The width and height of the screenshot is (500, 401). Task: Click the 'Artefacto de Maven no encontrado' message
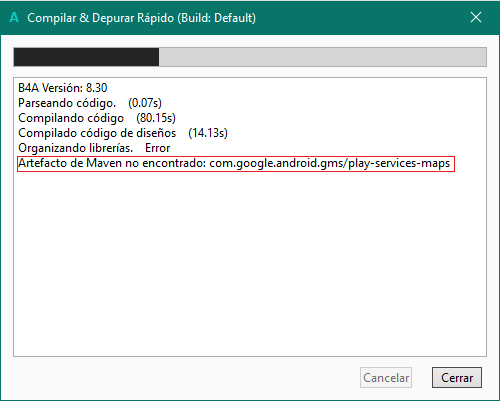click(x=112, y=163)
